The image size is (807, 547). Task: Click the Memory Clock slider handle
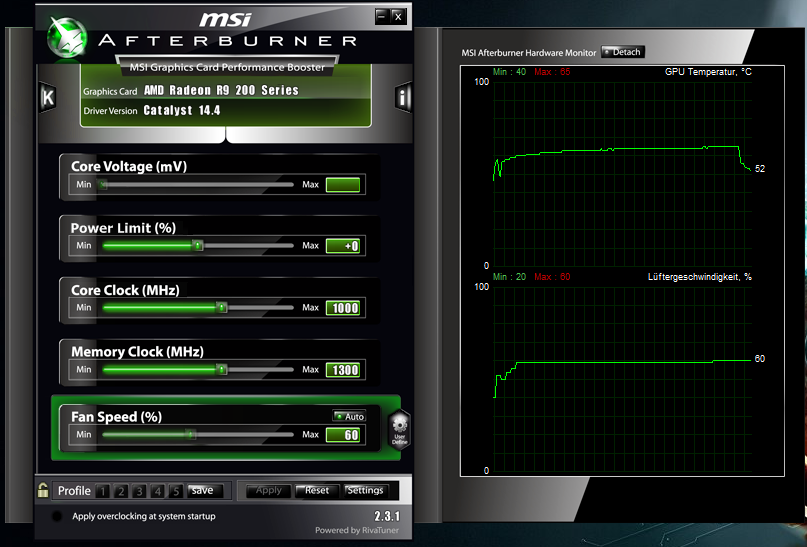pyautogui.click(x=222, y=369)
